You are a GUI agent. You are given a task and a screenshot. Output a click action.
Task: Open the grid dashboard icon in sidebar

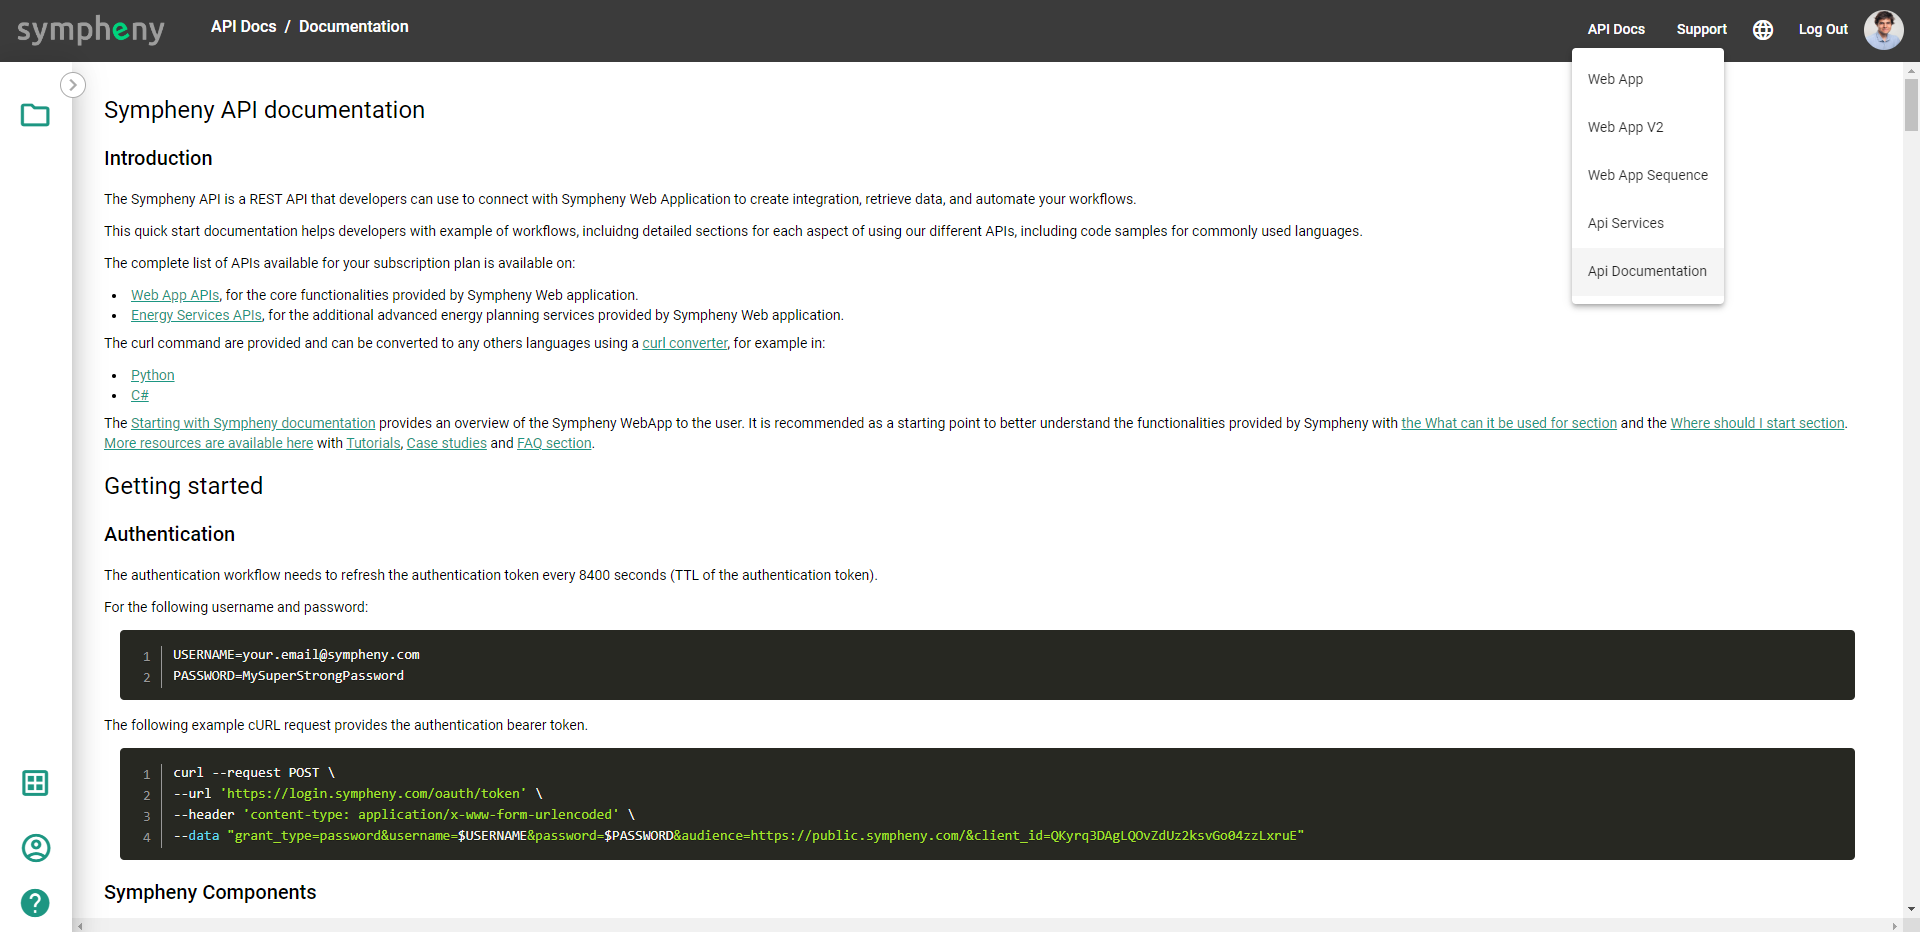[x=35, y=783]
